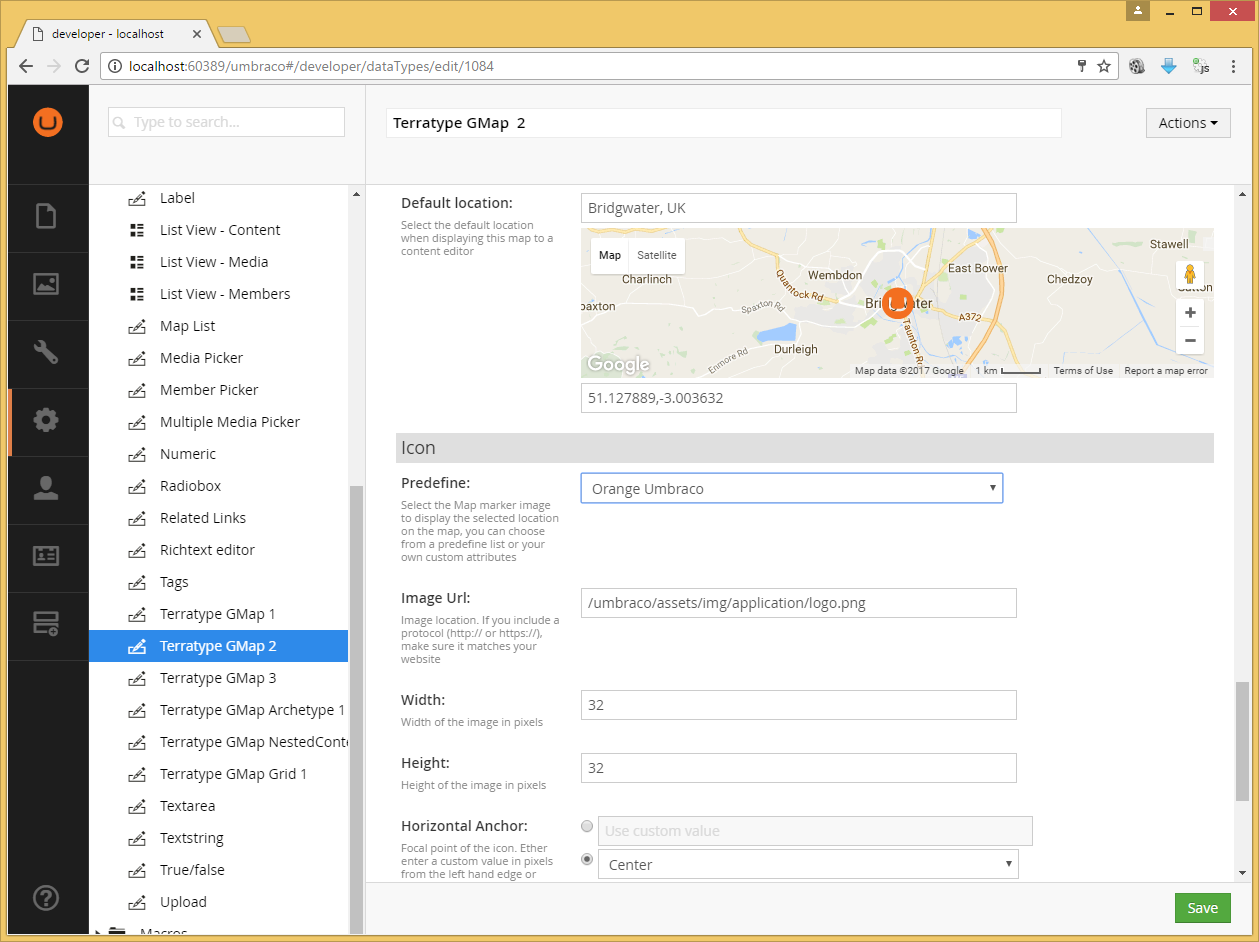Open Terratype GMap 3 data type
1259x942 pixels.
(218, 678)
